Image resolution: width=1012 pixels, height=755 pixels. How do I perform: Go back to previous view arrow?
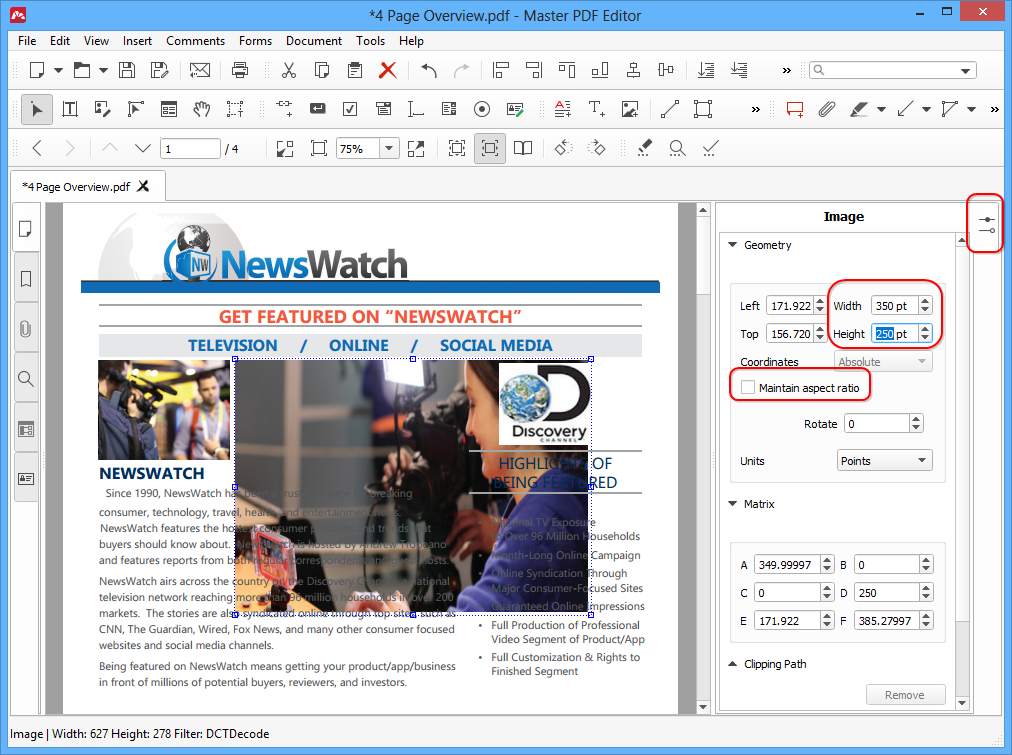tap(37, 148)
